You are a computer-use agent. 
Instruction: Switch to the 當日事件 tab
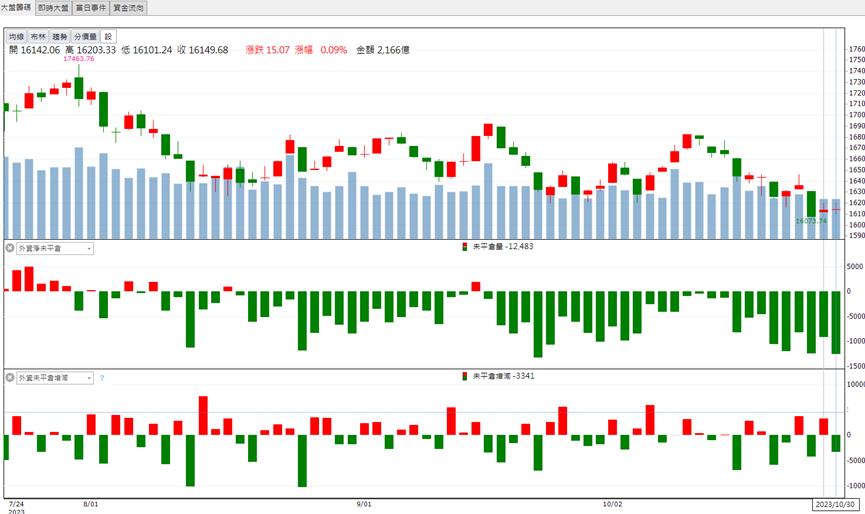[x=91, y=8]
